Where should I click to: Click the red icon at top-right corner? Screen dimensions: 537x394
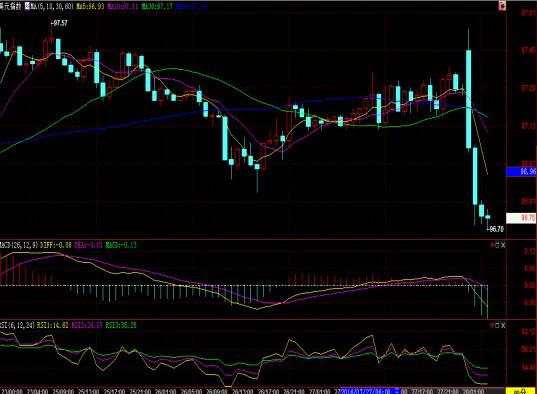click(x=502, y=6)
